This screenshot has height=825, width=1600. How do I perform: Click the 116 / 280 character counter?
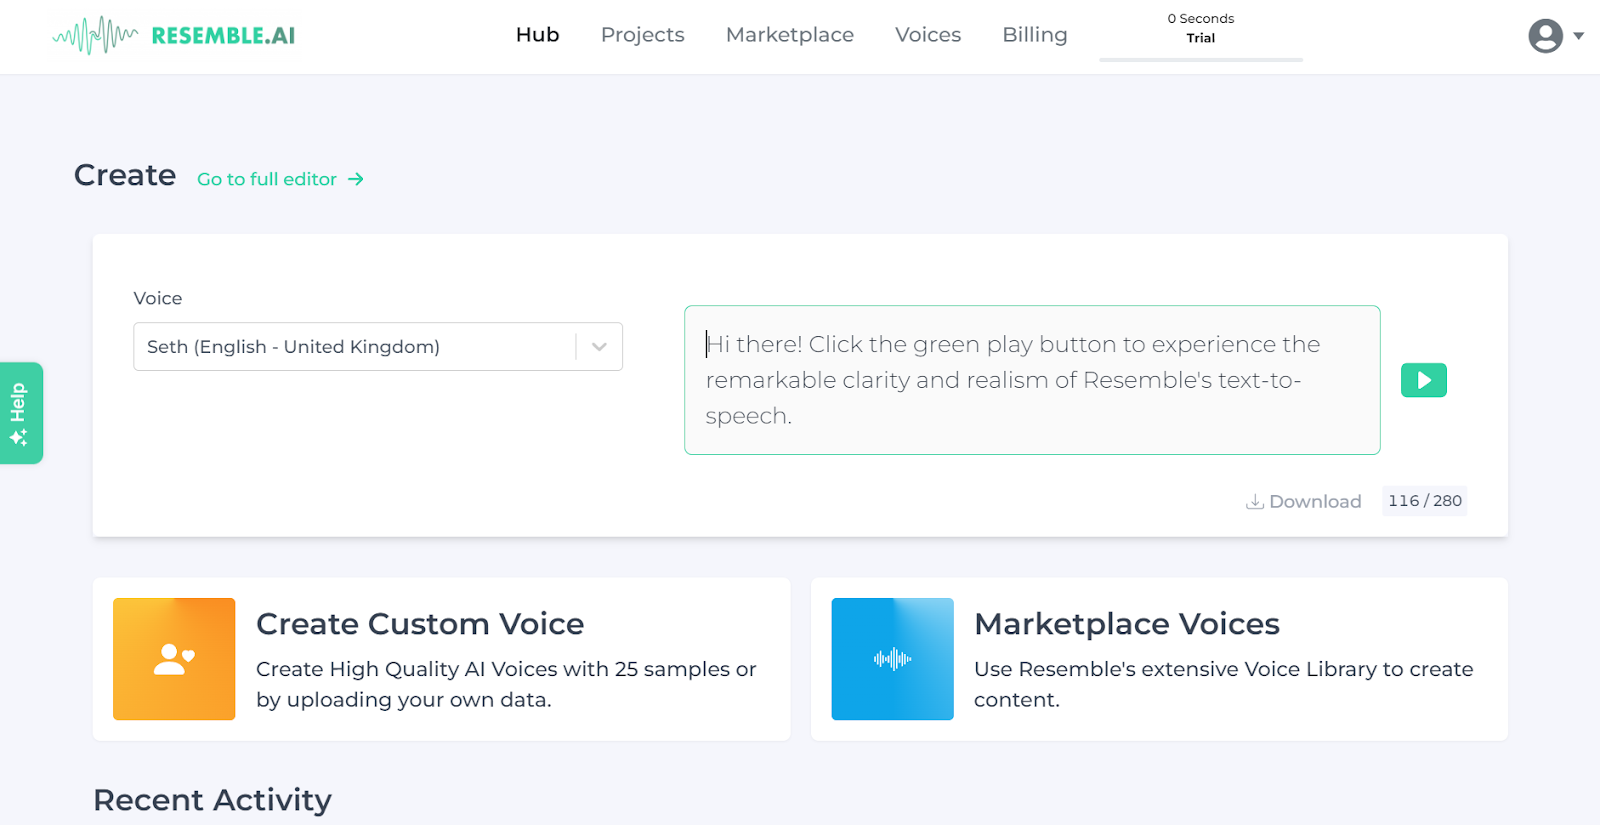[1424, 501]
